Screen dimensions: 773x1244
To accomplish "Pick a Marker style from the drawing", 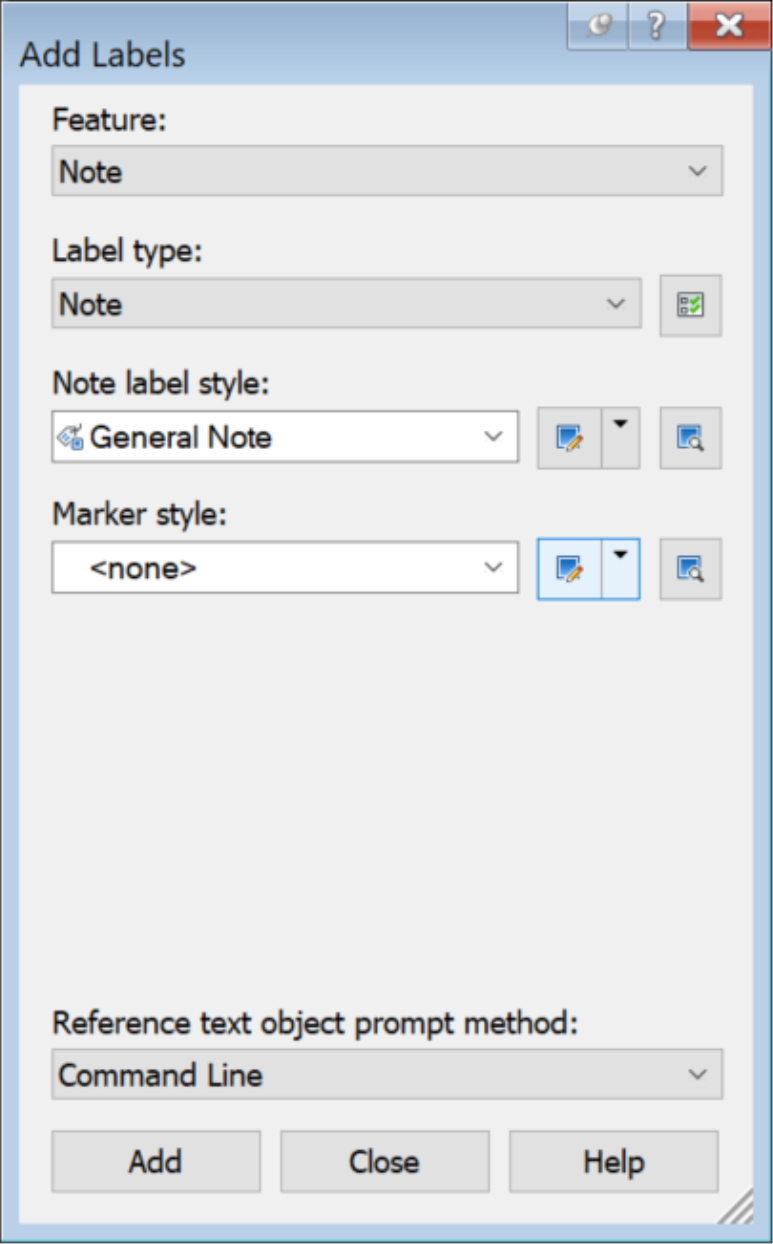I will [690, 569].
